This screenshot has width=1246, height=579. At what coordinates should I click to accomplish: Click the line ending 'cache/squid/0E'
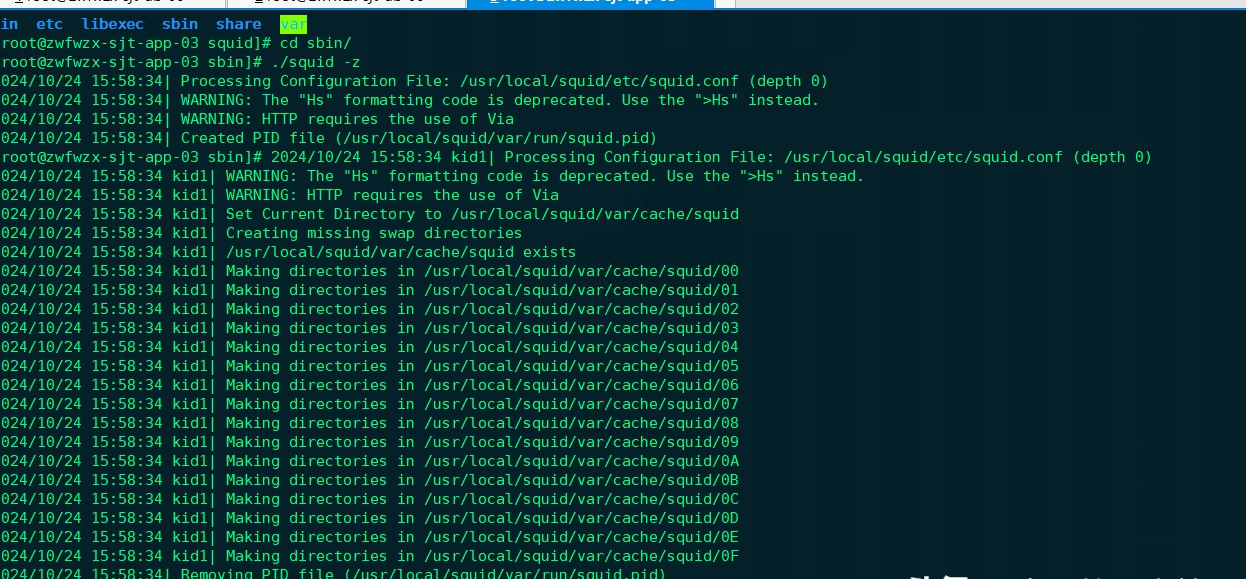pos(370,537)
